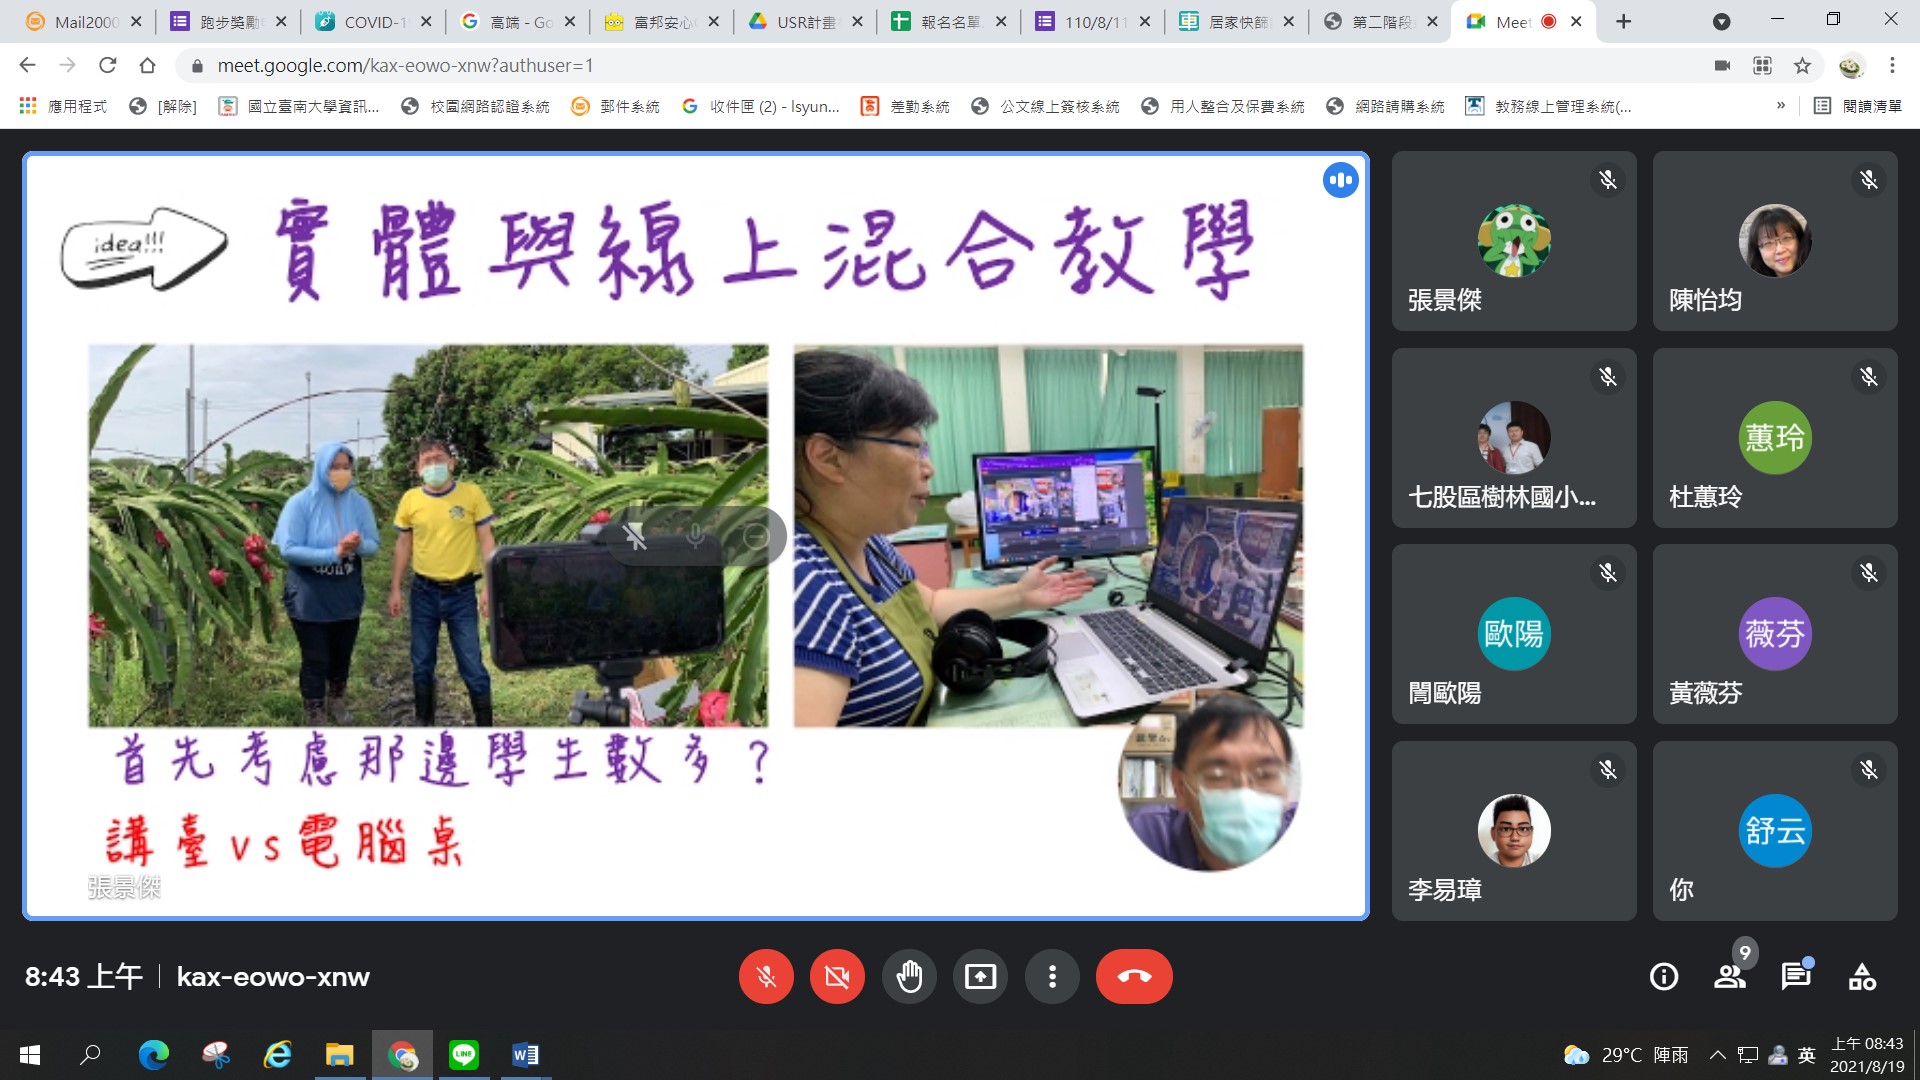This screenshot has height=1080, width=1920.
Task: Click the overlay remove icon on the presentation
Action: pyautogui.click(x=756, y=537)
